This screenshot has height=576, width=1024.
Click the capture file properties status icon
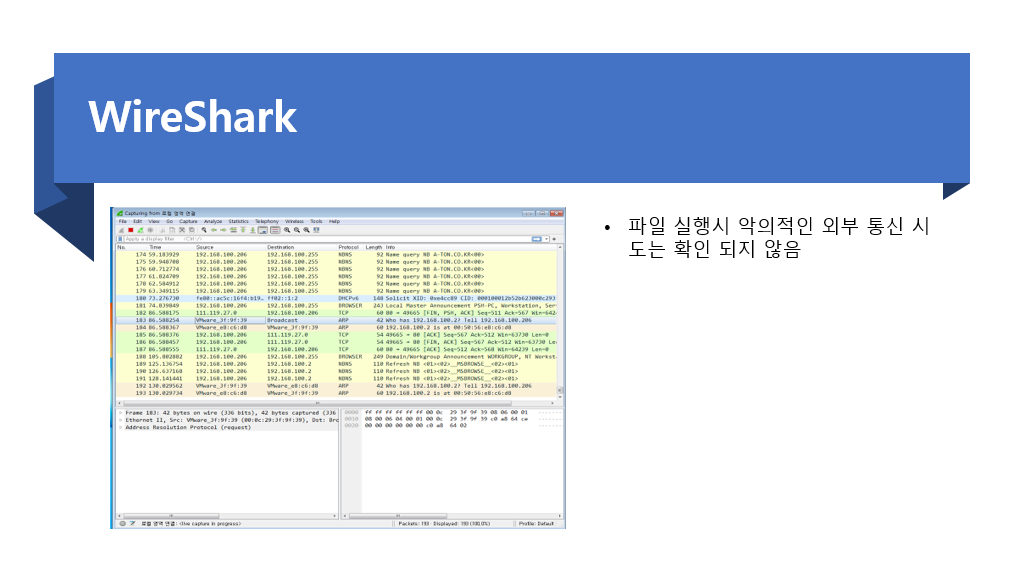133,523
